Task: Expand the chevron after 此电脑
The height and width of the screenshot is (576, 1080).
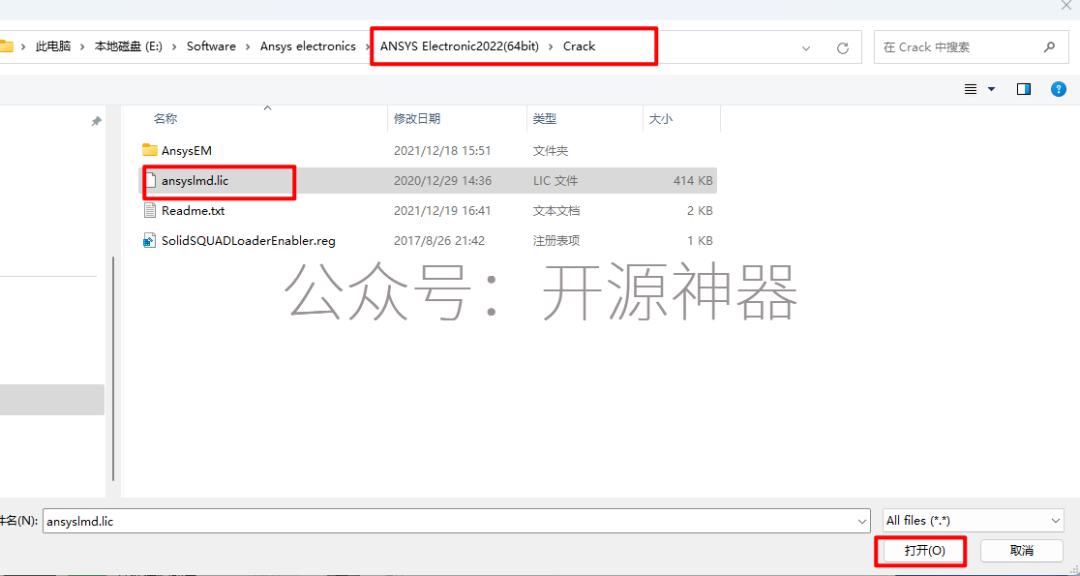Action: tap(83, 47)
